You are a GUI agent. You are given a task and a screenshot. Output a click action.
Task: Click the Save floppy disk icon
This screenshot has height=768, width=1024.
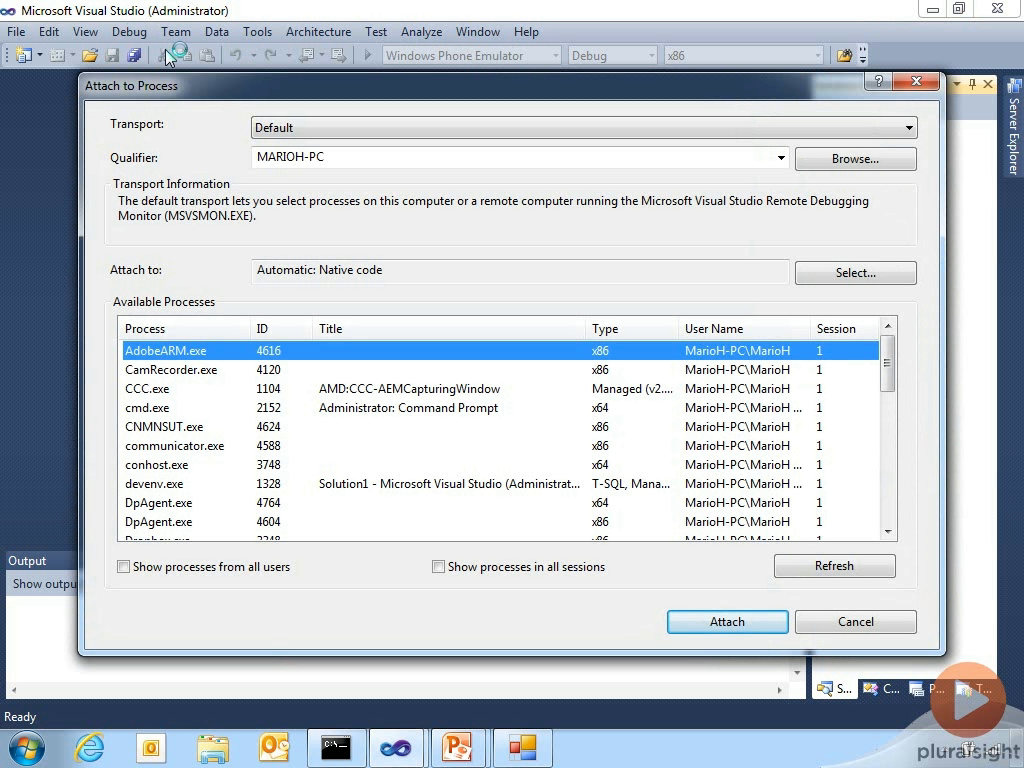[x=112, y=56]
